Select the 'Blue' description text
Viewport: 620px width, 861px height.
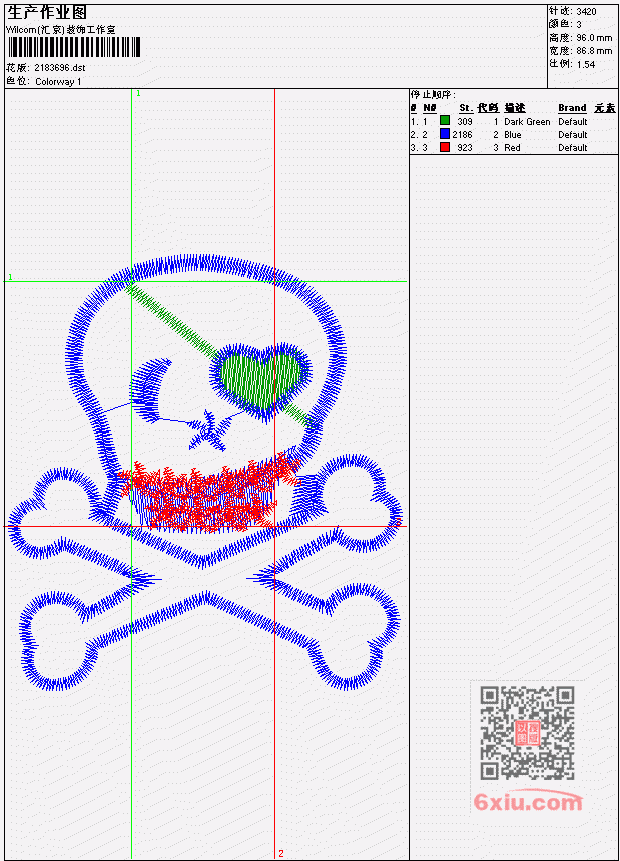512,135
